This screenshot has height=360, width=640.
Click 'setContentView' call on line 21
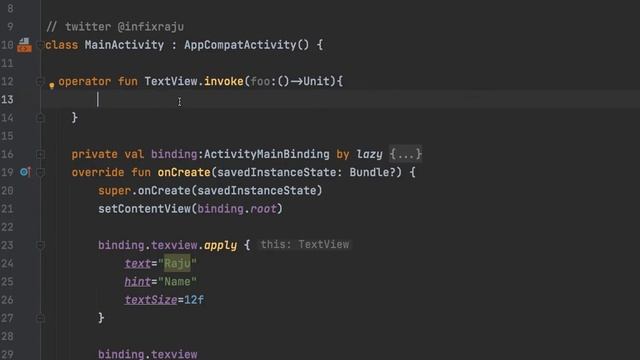pyautogui.click(x=144, y=209)
